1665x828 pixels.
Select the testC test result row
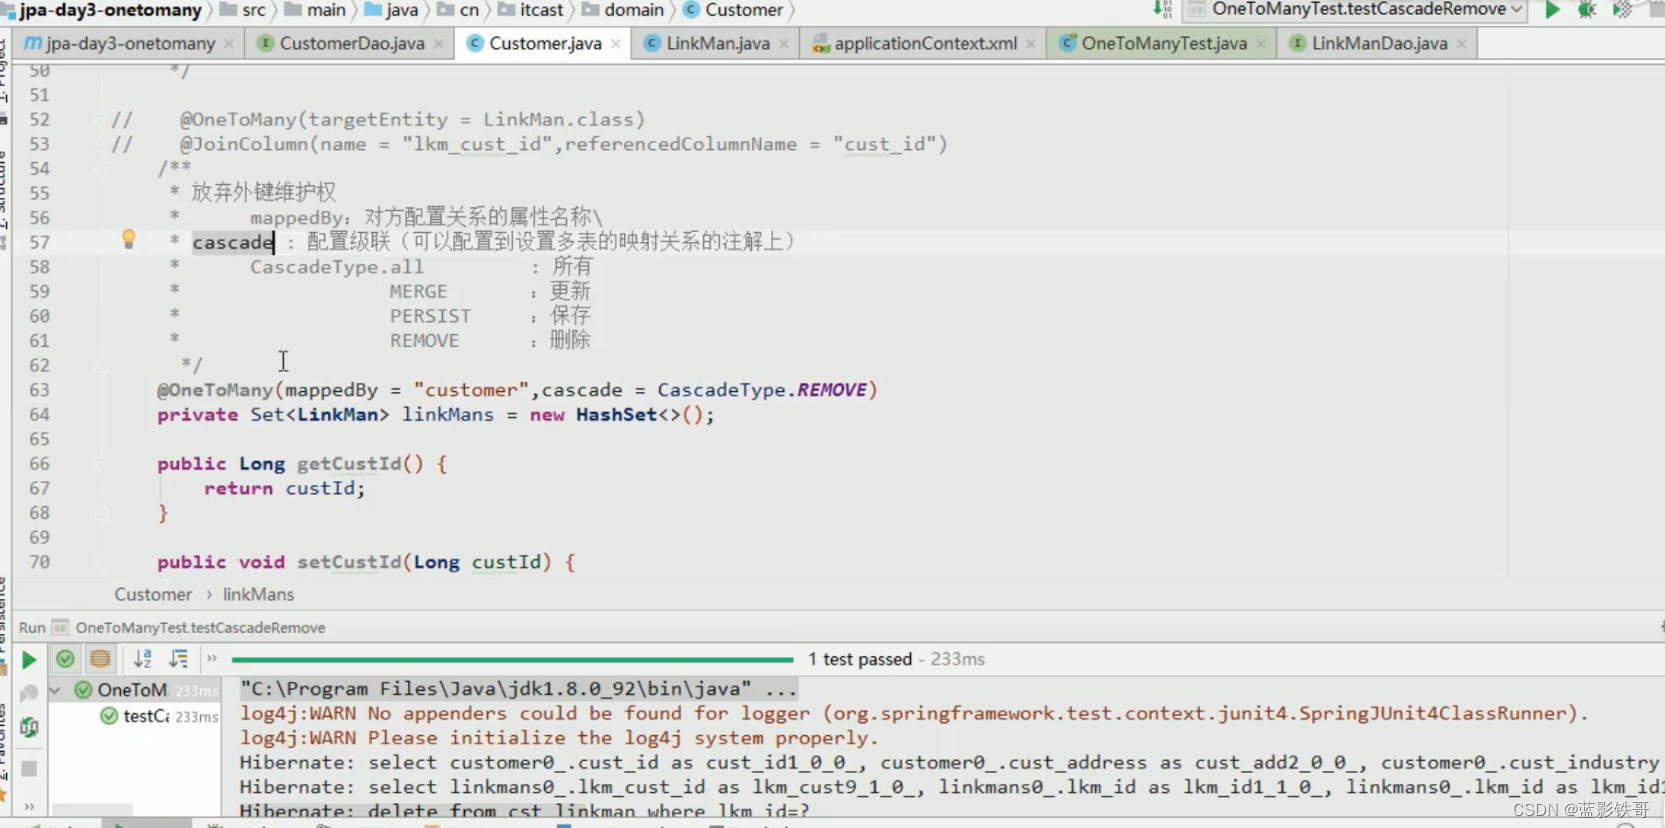[158, 716]
